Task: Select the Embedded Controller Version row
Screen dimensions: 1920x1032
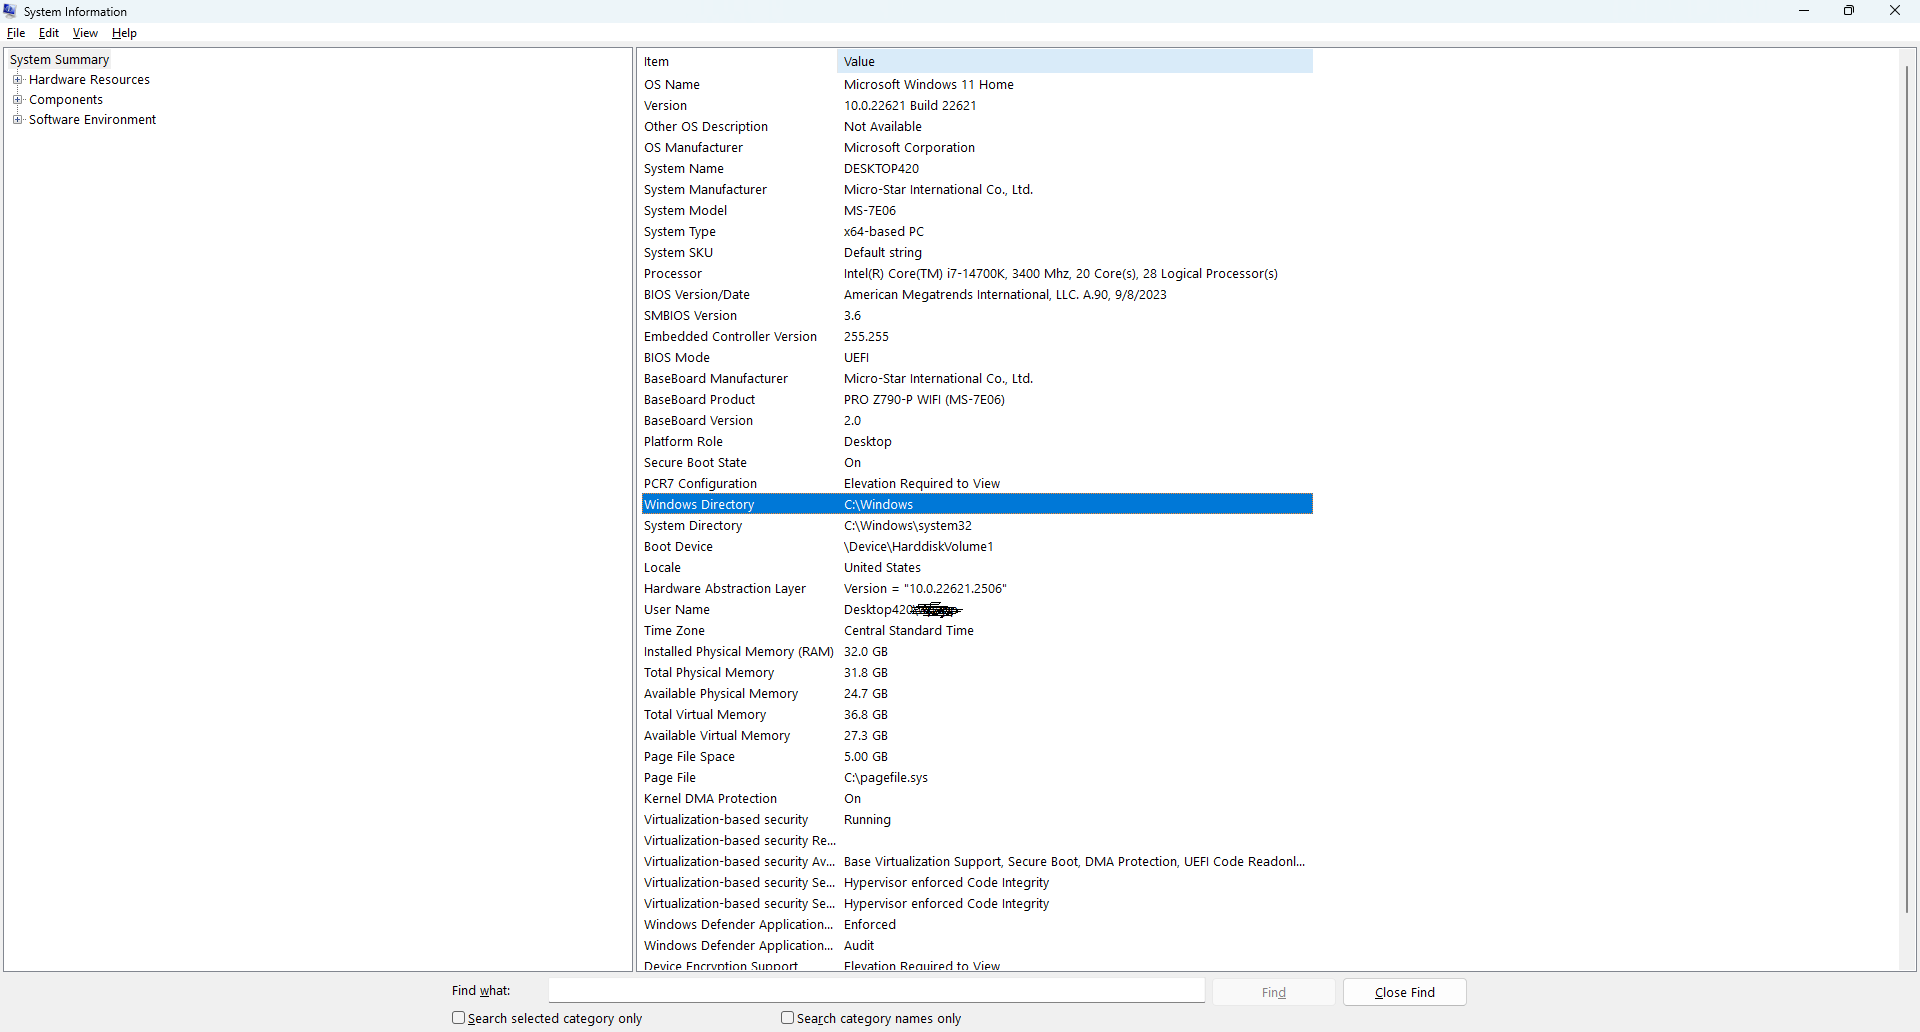Action: [977, 337]
